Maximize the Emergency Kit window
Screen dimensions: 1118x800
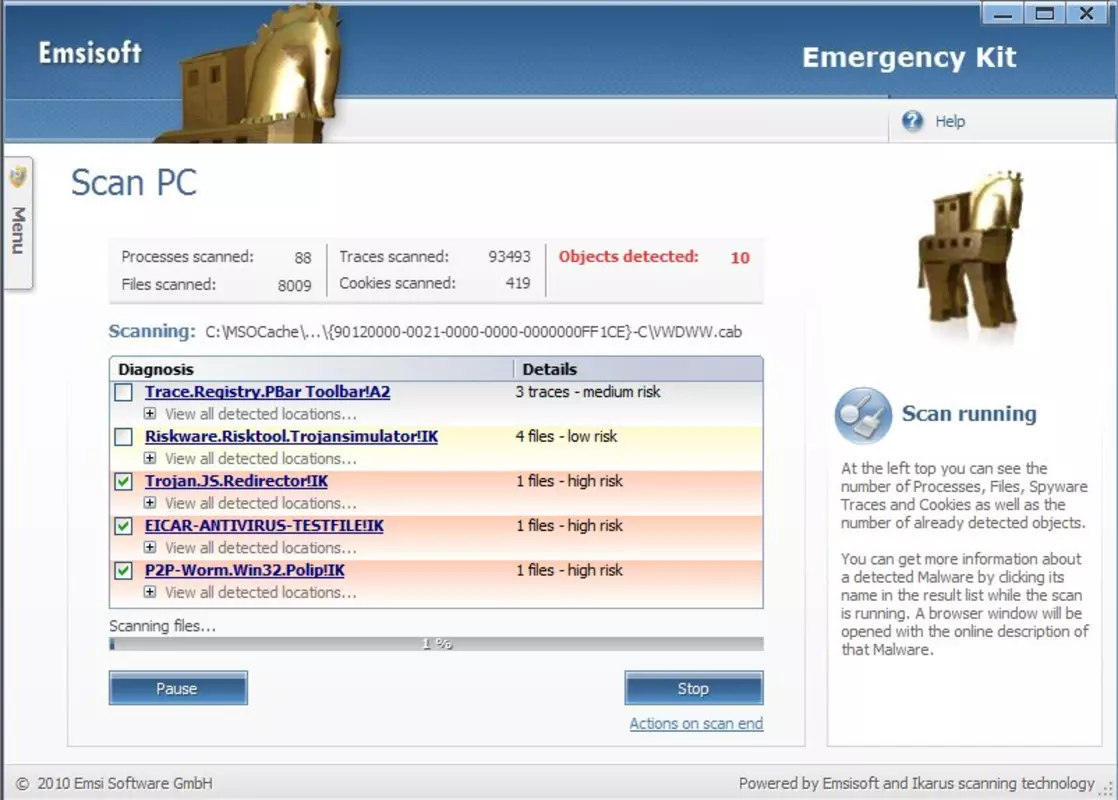1045,14
